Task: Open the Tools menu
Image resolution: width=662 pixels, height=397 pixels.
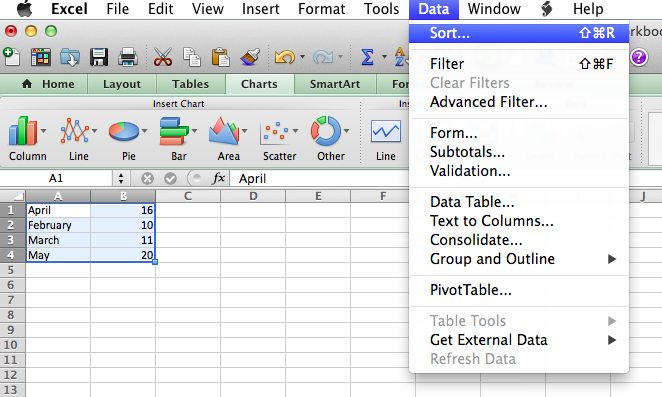Action: click(x=381, y=9)
